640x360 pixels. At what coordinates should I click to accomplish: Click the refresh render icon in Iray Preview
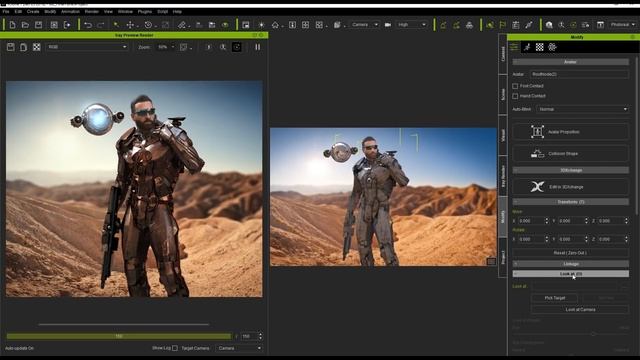tap(237, 47)
